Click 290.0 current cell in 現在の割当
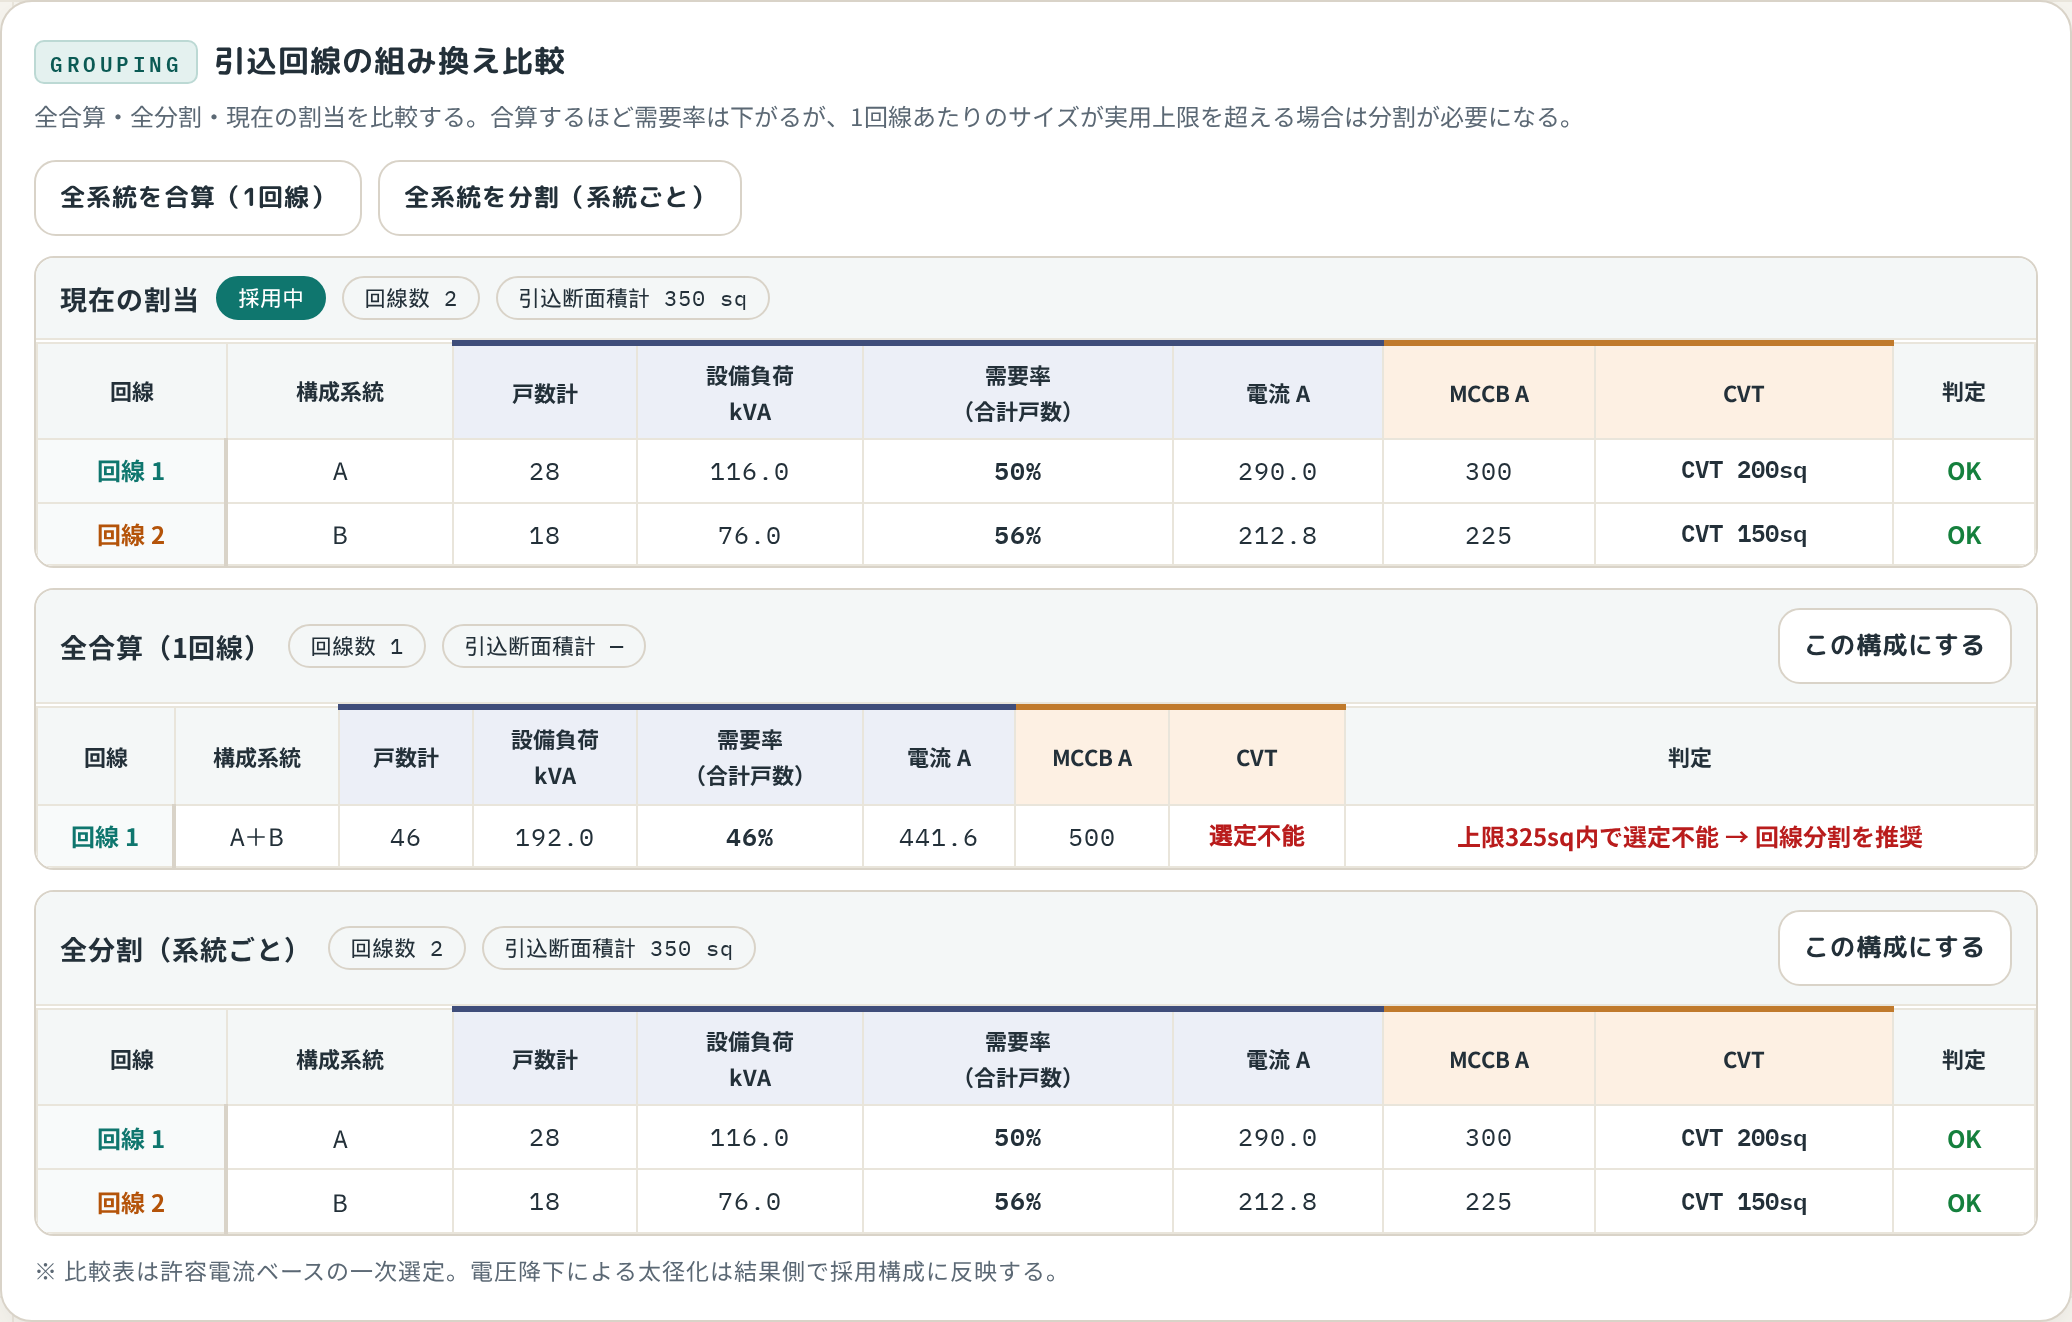2072x1322 pixels. coord(1278,471)
